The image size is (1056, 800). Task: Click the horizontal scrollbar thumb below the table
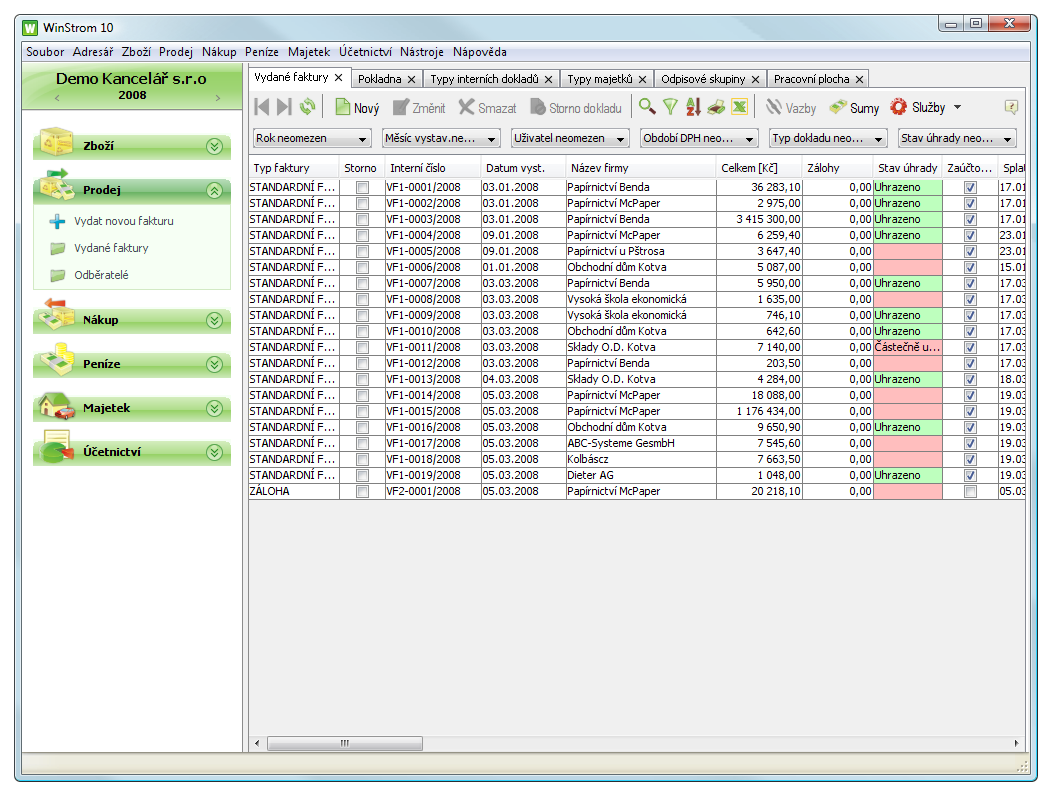pyautogui.click(x=345, y=743)
